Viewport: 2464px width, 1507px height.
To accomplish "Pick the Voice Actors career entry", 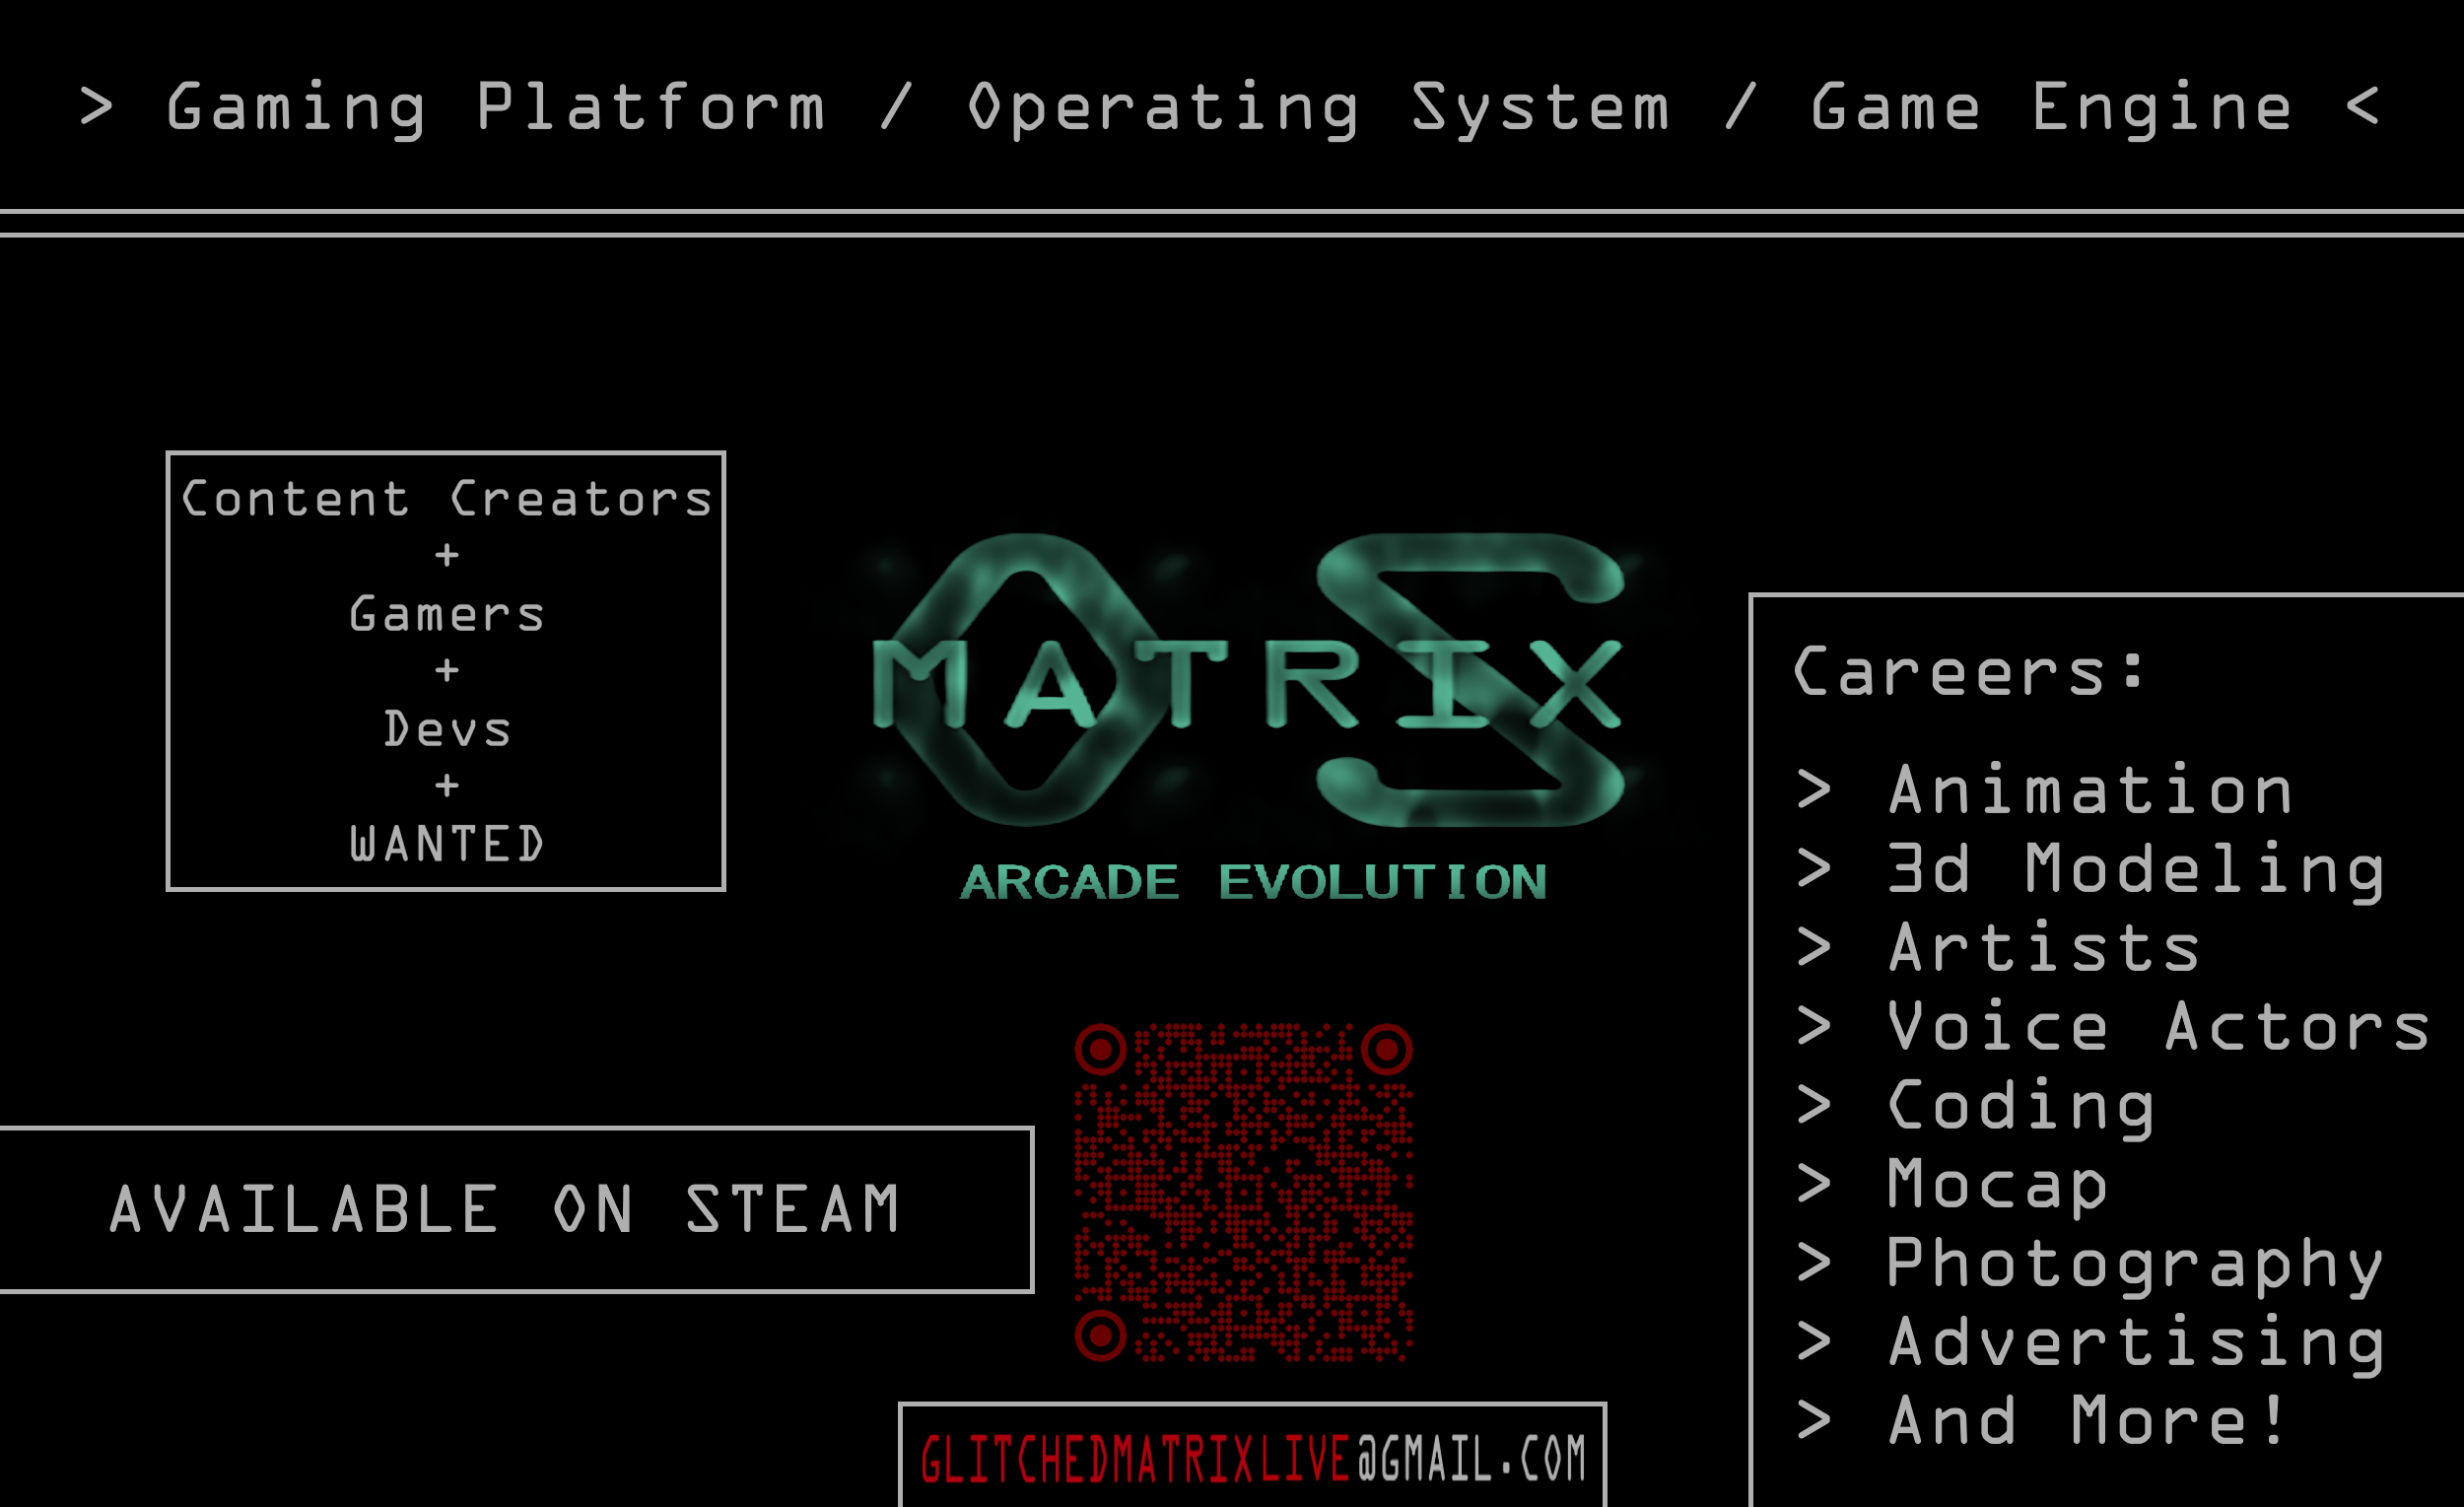I will click(x=2113, y=1027).
